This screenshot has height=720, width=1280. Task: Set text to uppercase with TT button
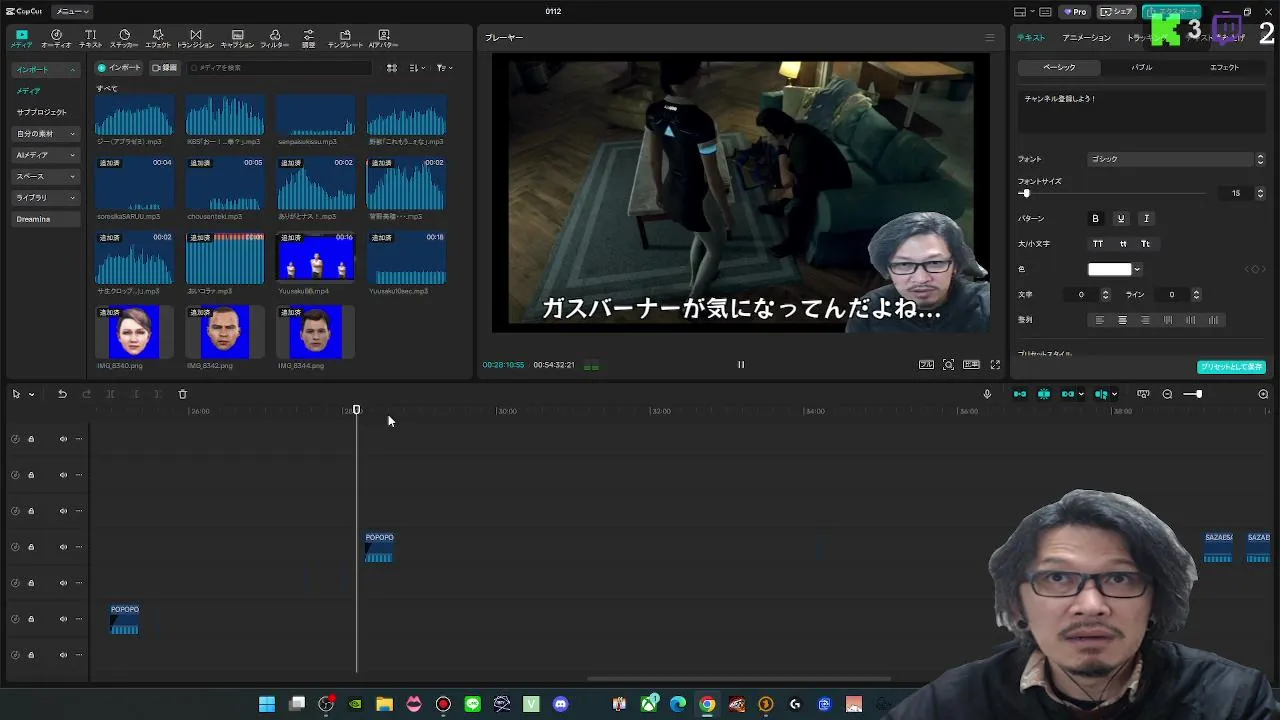coord(1098,244)
